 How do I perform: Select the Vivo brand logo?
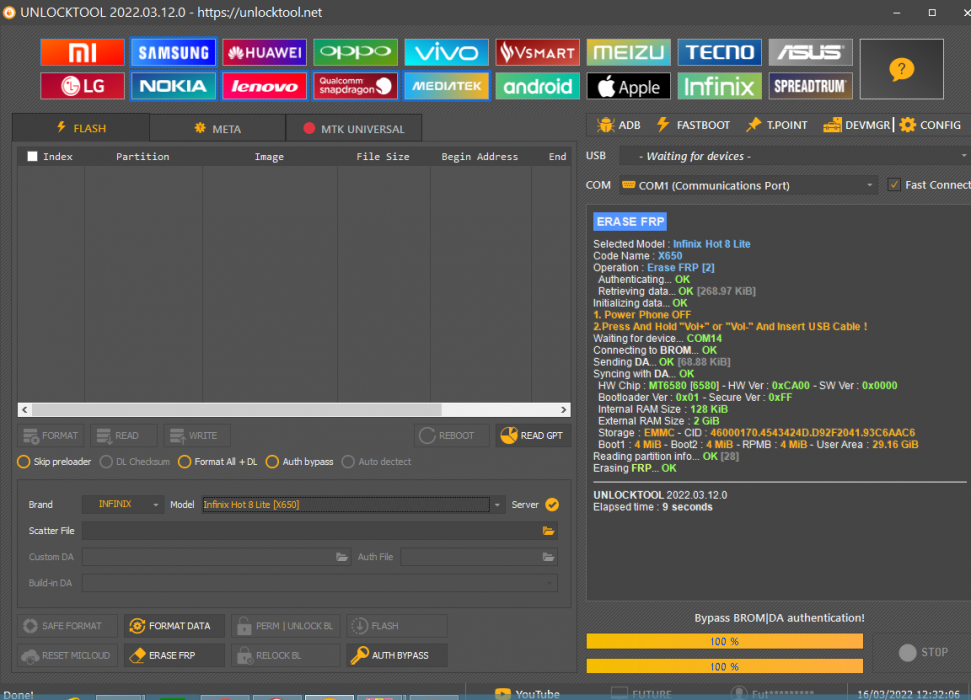coord(446,53)
